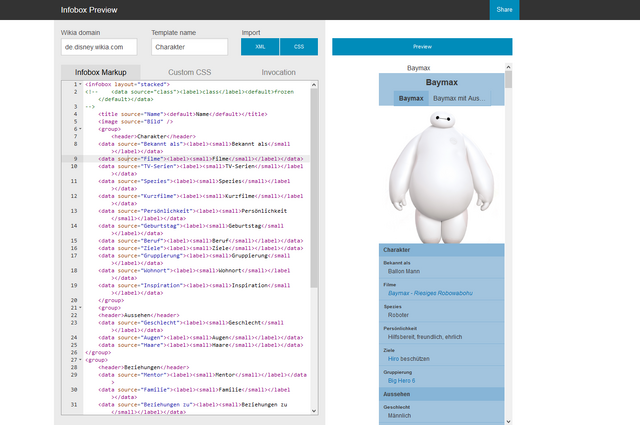Click 'Ballon Mann' value
This screenshot has width=640, height=425.
click(404, 271)
